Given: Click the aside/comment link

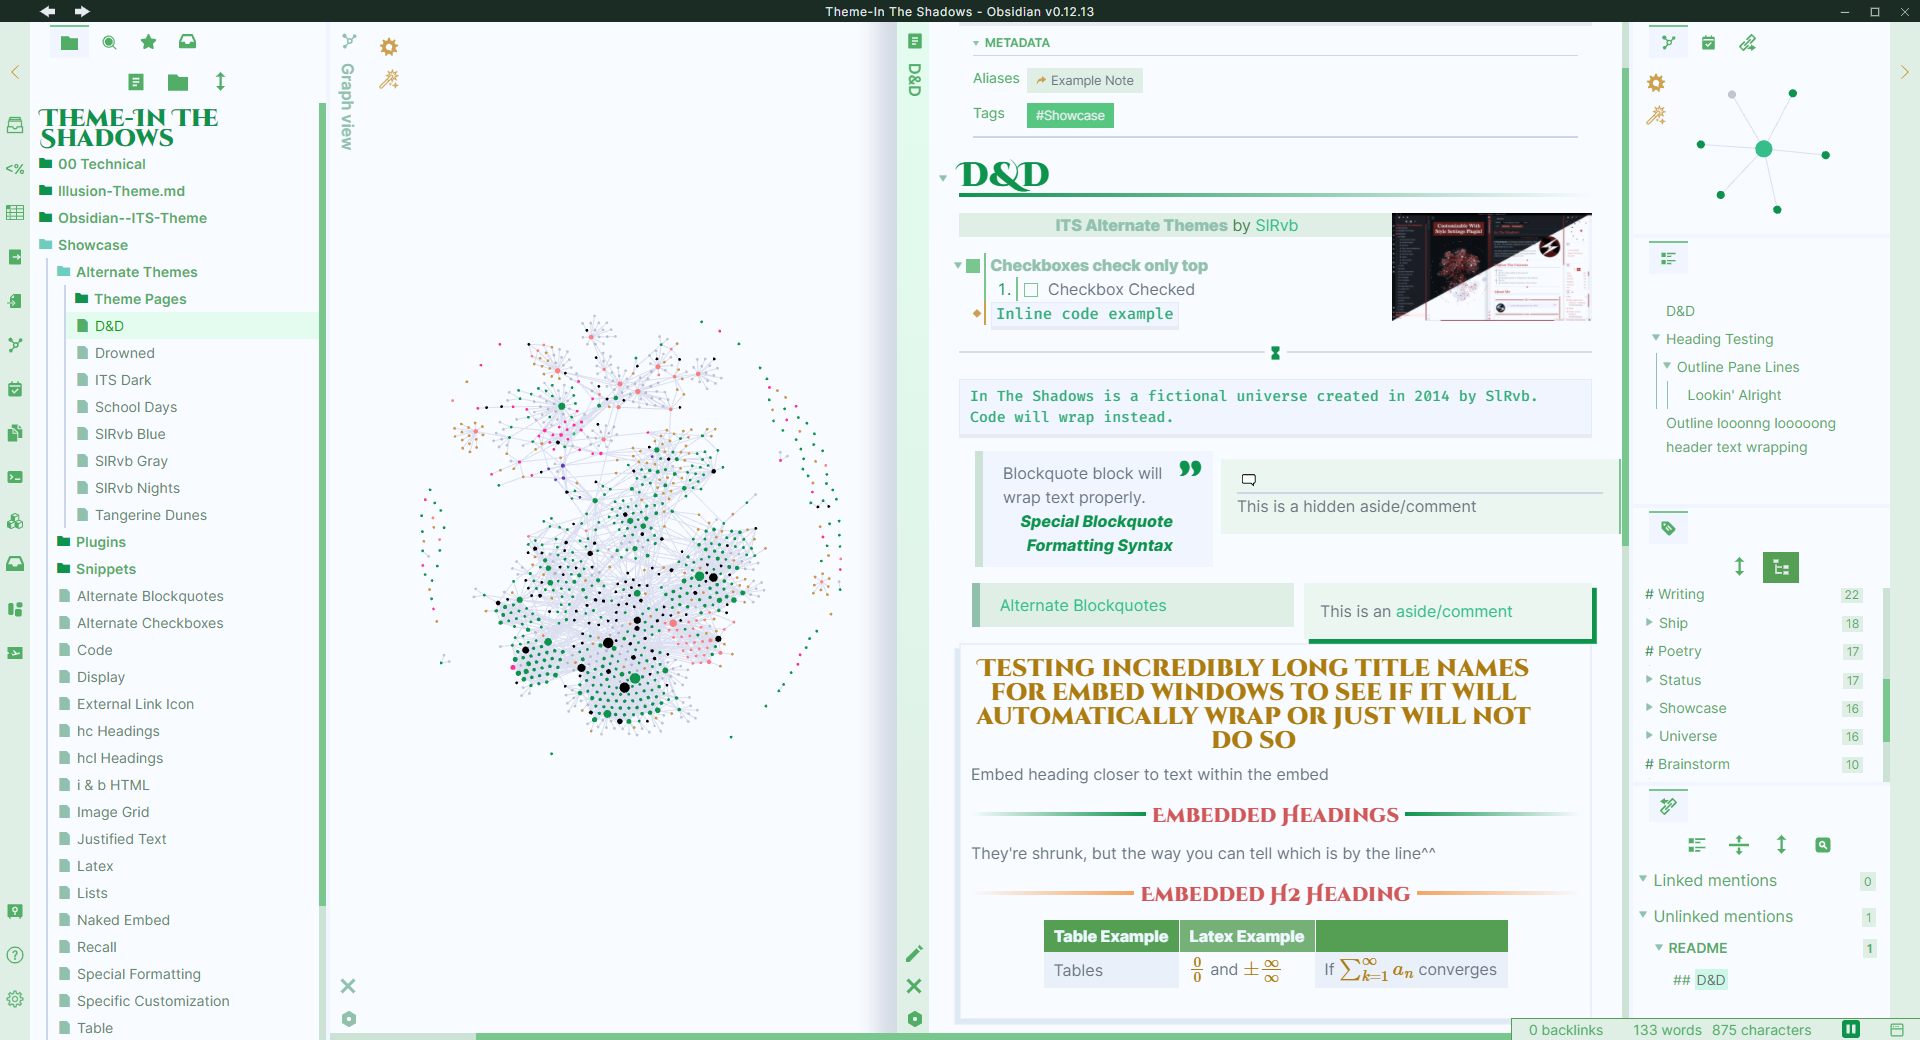Looking at the screenshot, I should click(x=1453, y=611).
